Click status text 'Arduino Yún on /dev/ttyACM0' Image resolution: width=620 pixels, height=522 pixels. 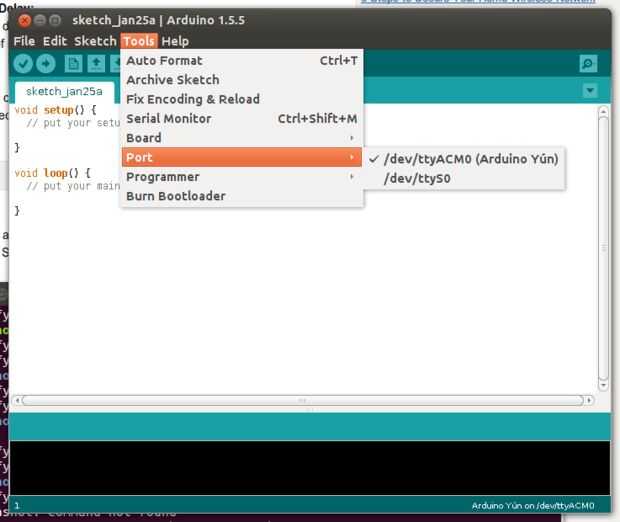(x=533, y=506)
